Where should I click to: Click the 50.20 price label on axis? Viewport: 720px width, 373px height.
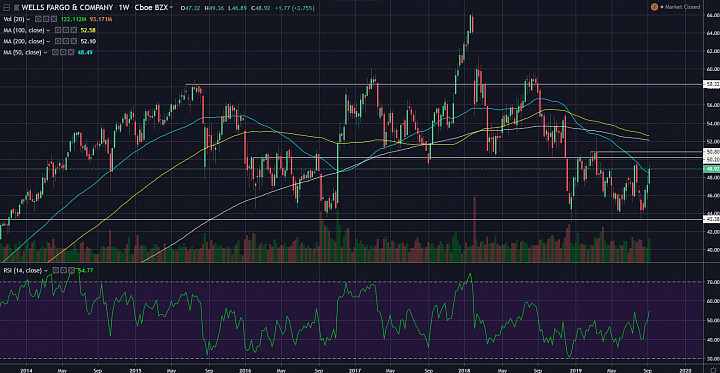pyautogui.click(x=711, y=159)
